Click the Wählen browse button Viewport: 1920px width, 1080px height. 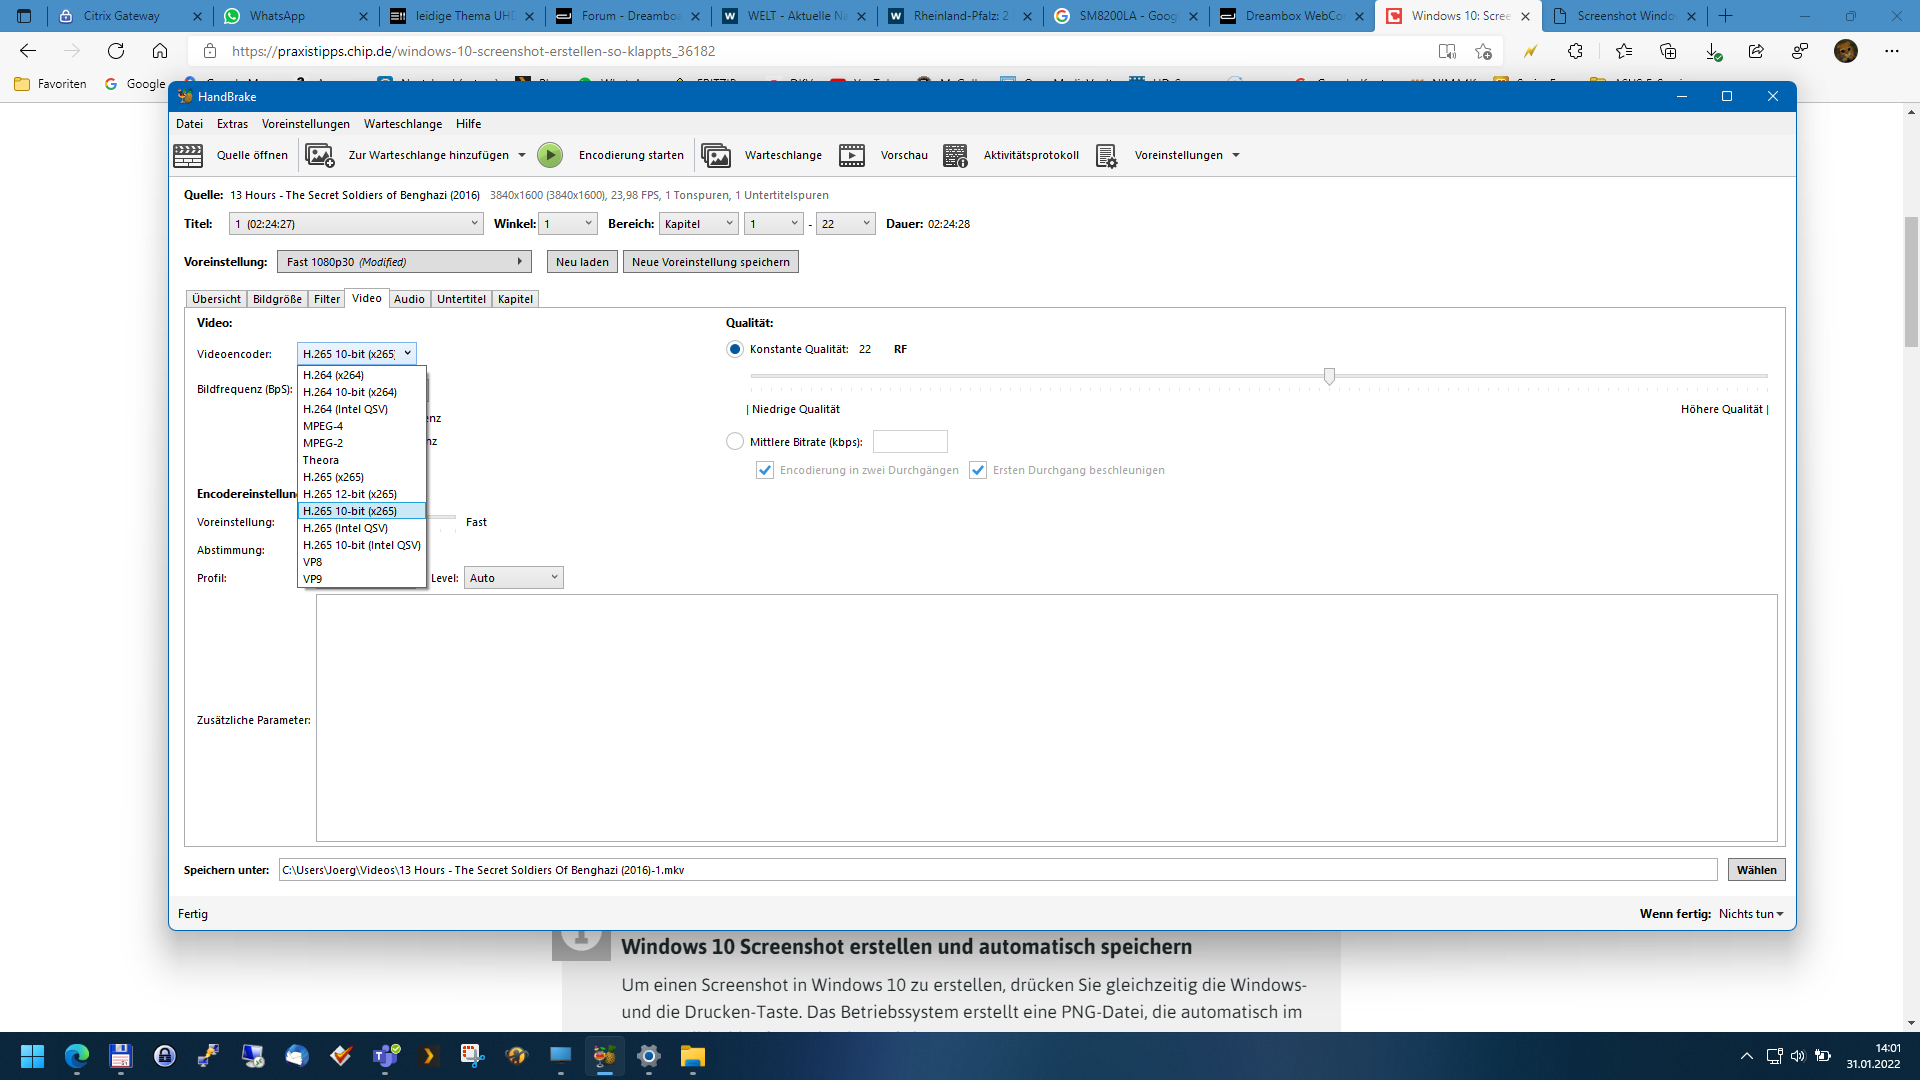[x=1756, y=870]
